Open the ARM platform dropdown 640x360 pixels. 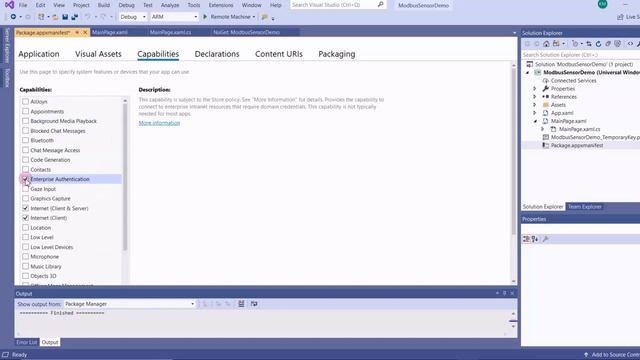[174, 17]
